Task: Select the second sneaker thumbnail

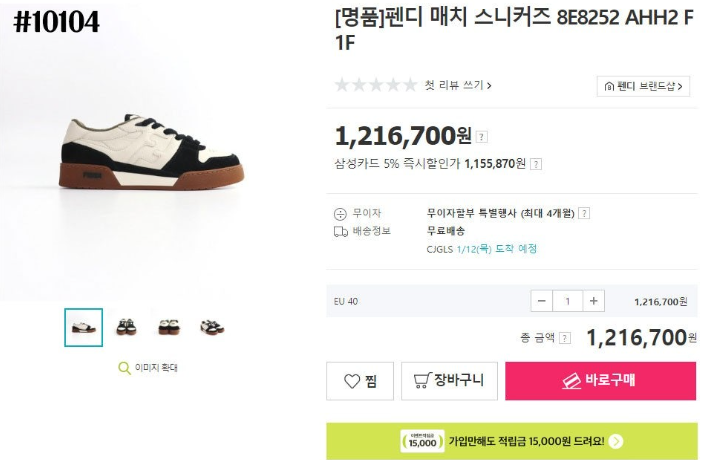Action: tap(126, 327)
